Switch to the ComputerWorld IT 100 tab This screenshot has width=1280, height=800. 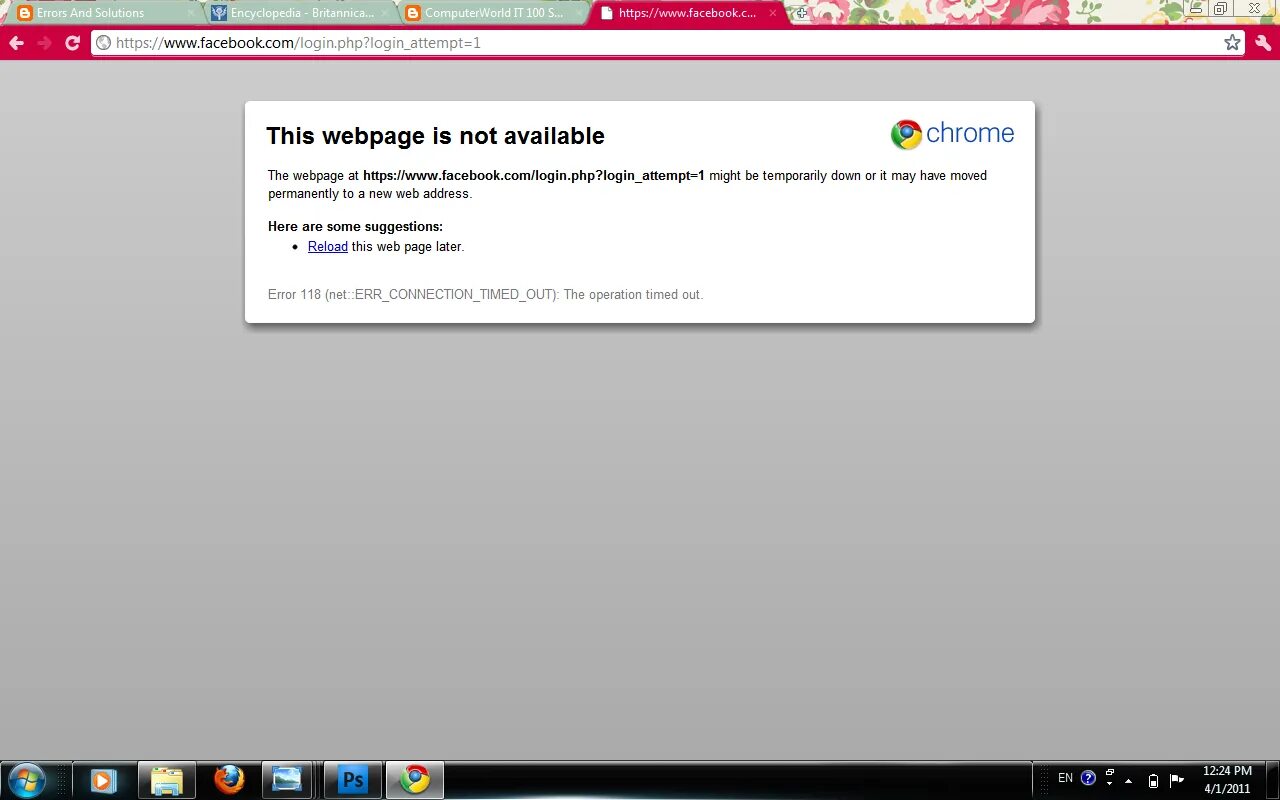(494, 13)
